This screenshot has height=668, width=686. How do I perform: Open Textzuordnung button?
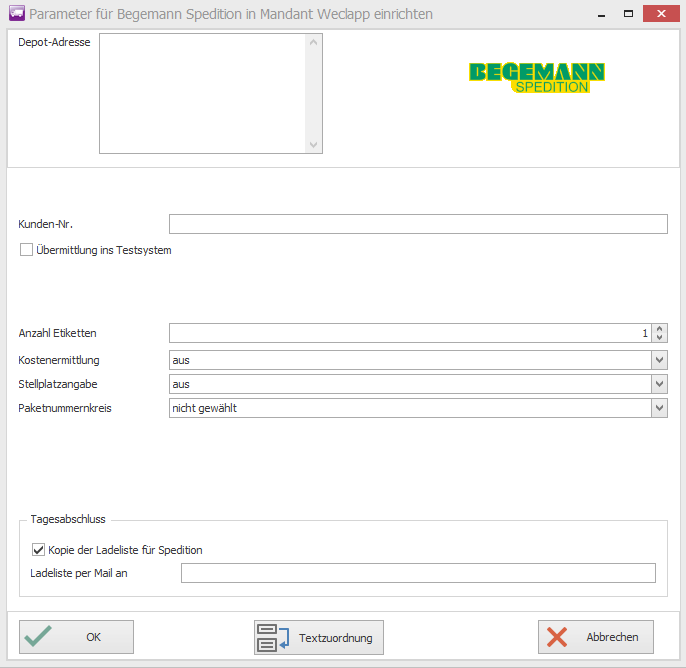pos(319,637)
